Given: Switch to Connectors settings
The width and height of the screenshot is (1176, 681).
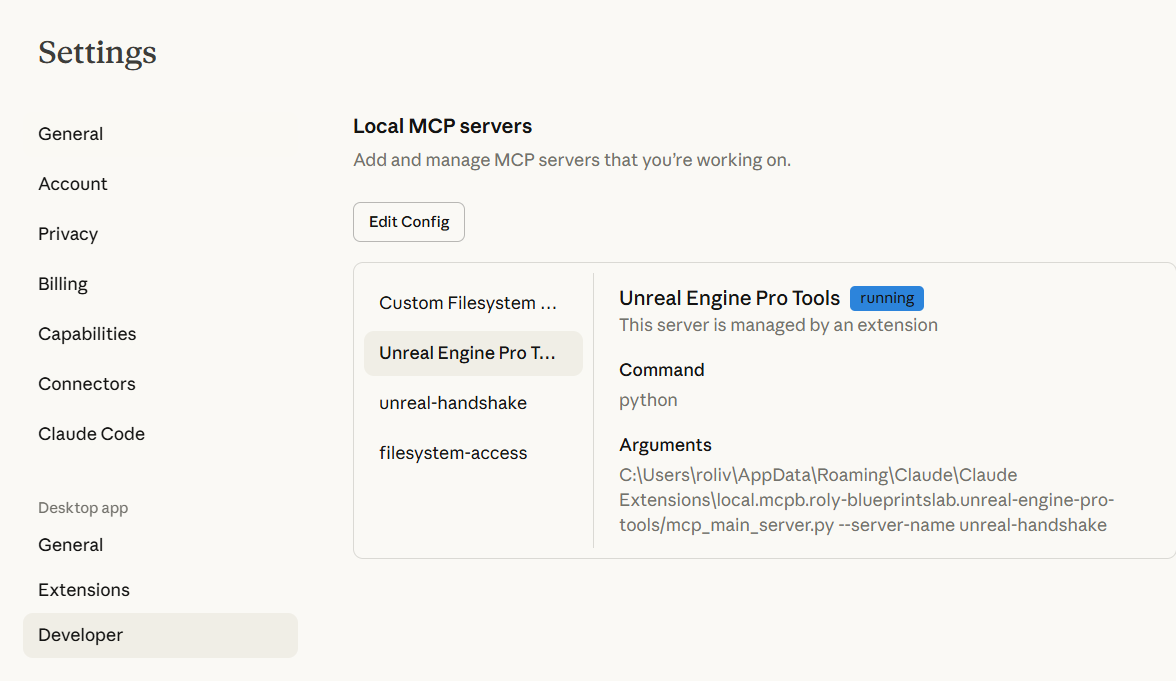Looking at the screenshot, I should pyautogui.click(x=87, y=384).
